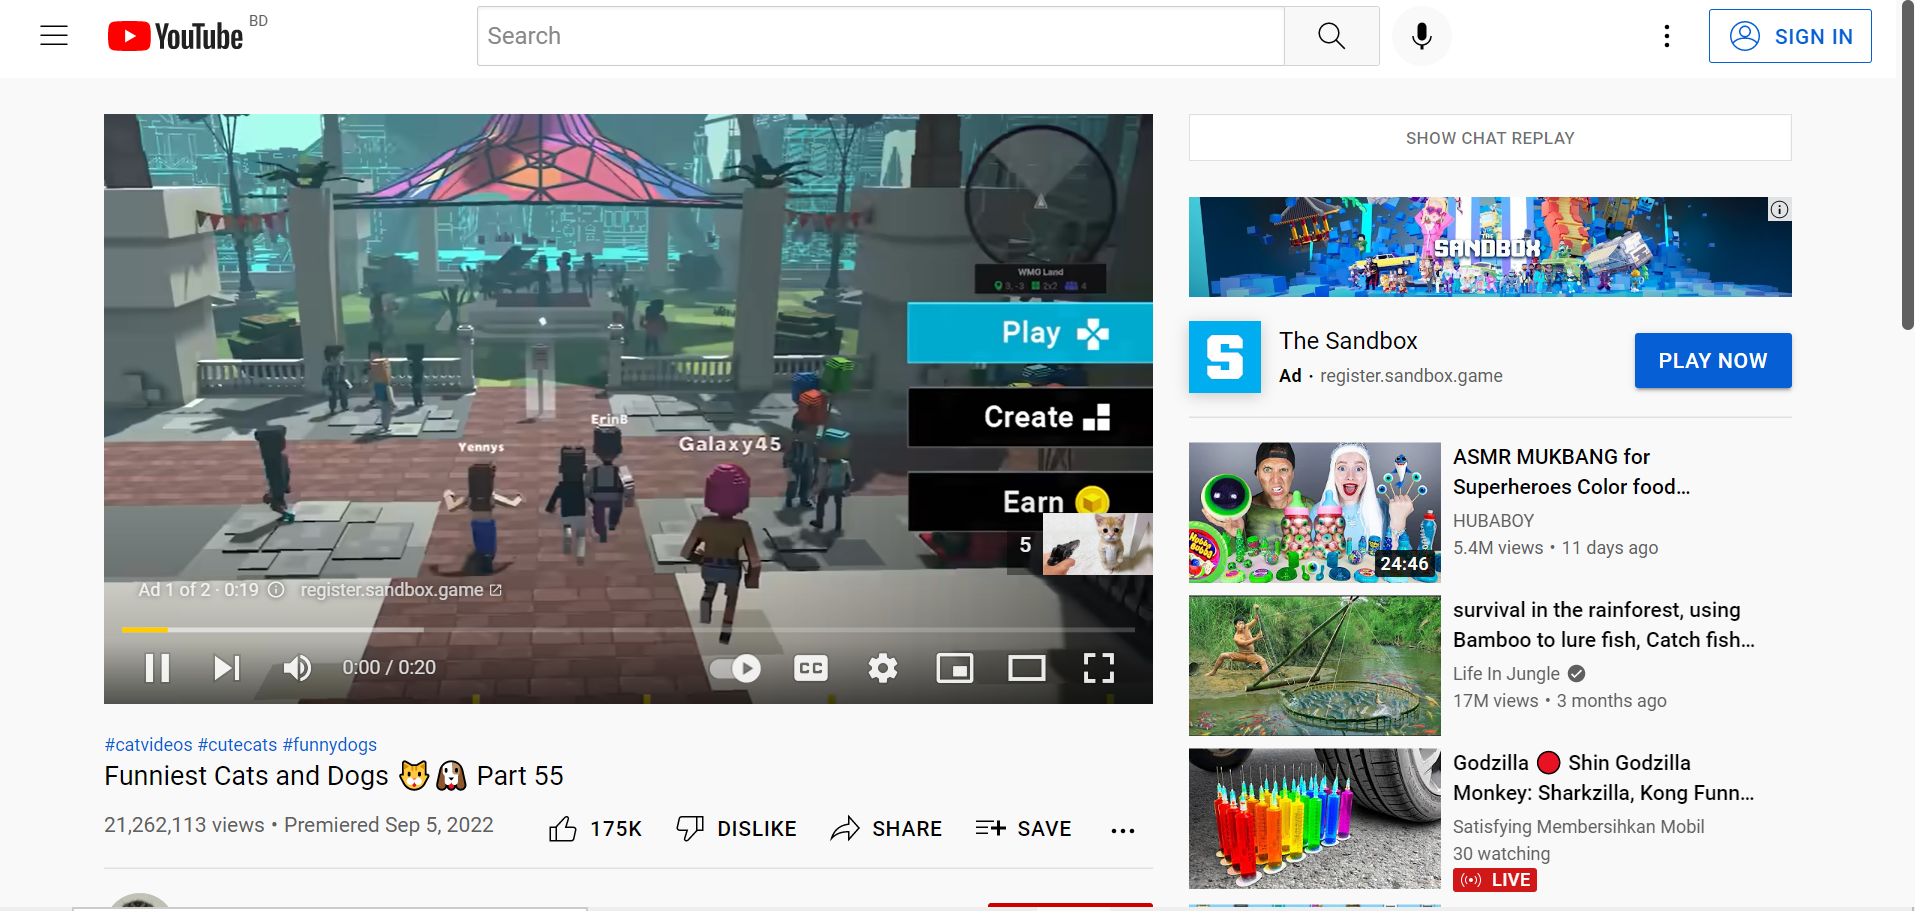Click the 175K like count

pos(616,829)
